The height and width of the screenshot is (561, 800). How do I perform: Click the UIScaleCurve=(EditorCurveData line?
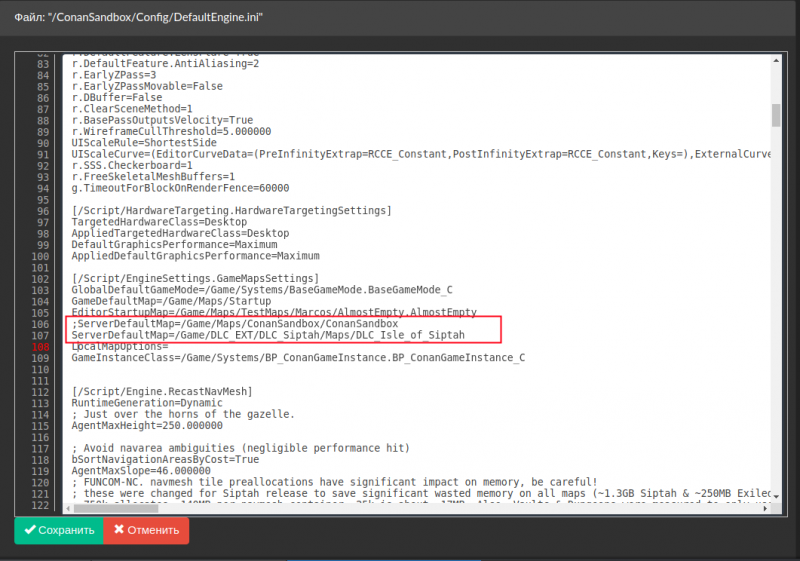tap(421, 154)
